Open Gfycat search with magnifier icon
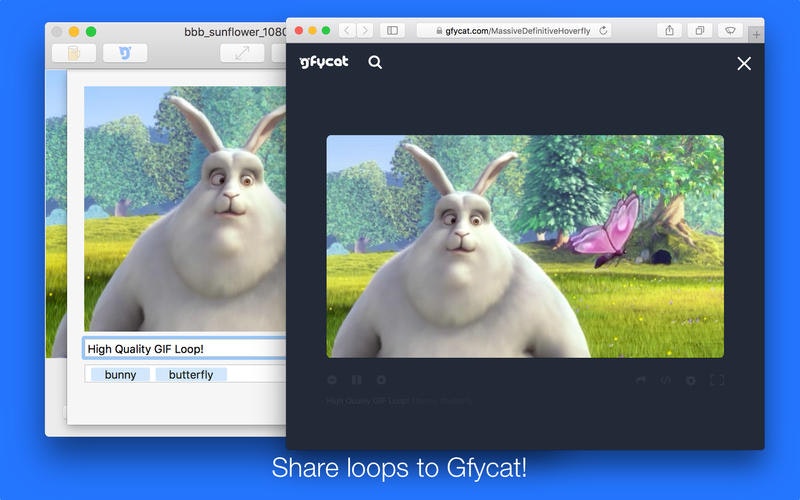The image size is (800, 500). 375,62
